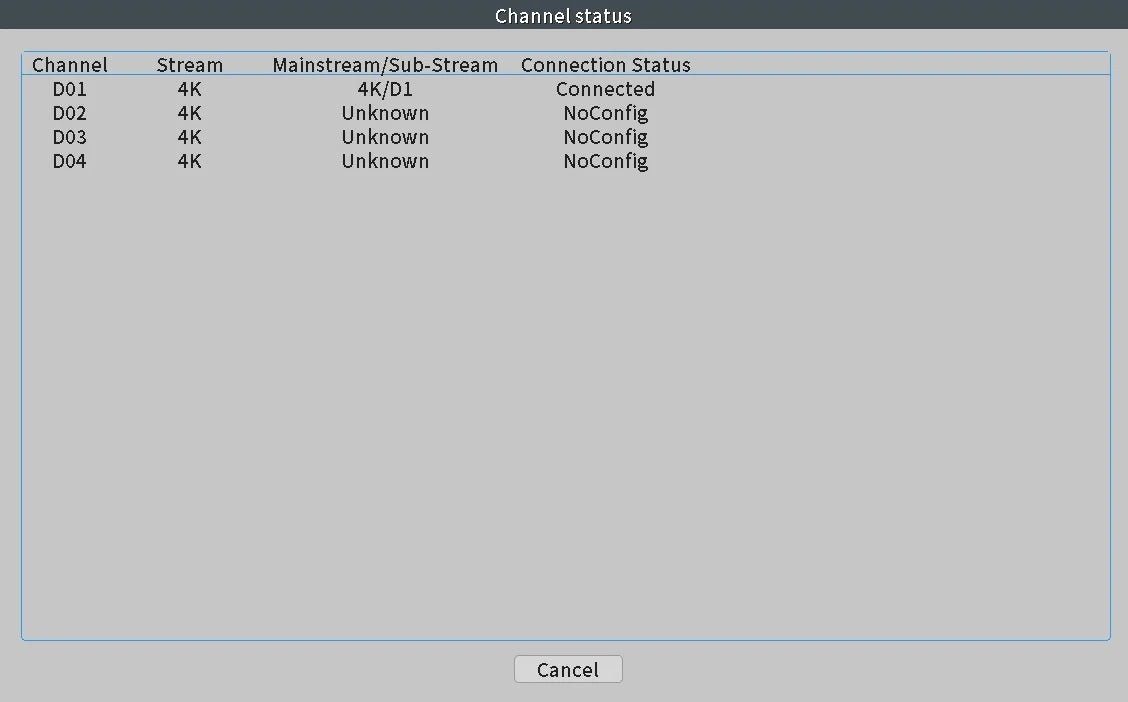This screenshot has width=1128, height=702.
Task: Select channel D02 row
Action: 566,113
